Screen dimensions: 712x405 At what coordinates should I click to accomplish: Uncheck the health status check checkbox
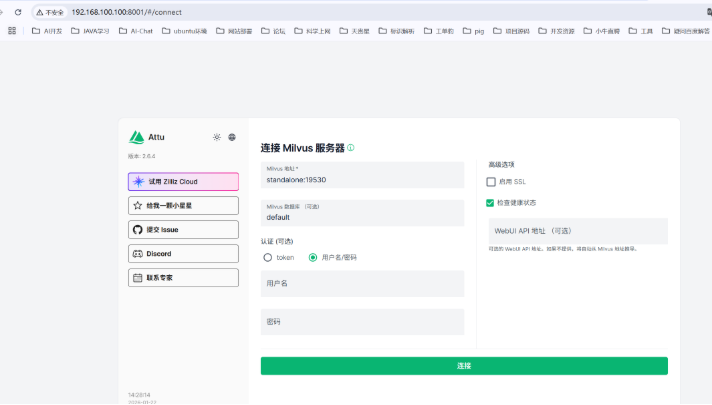pos(491,202)
